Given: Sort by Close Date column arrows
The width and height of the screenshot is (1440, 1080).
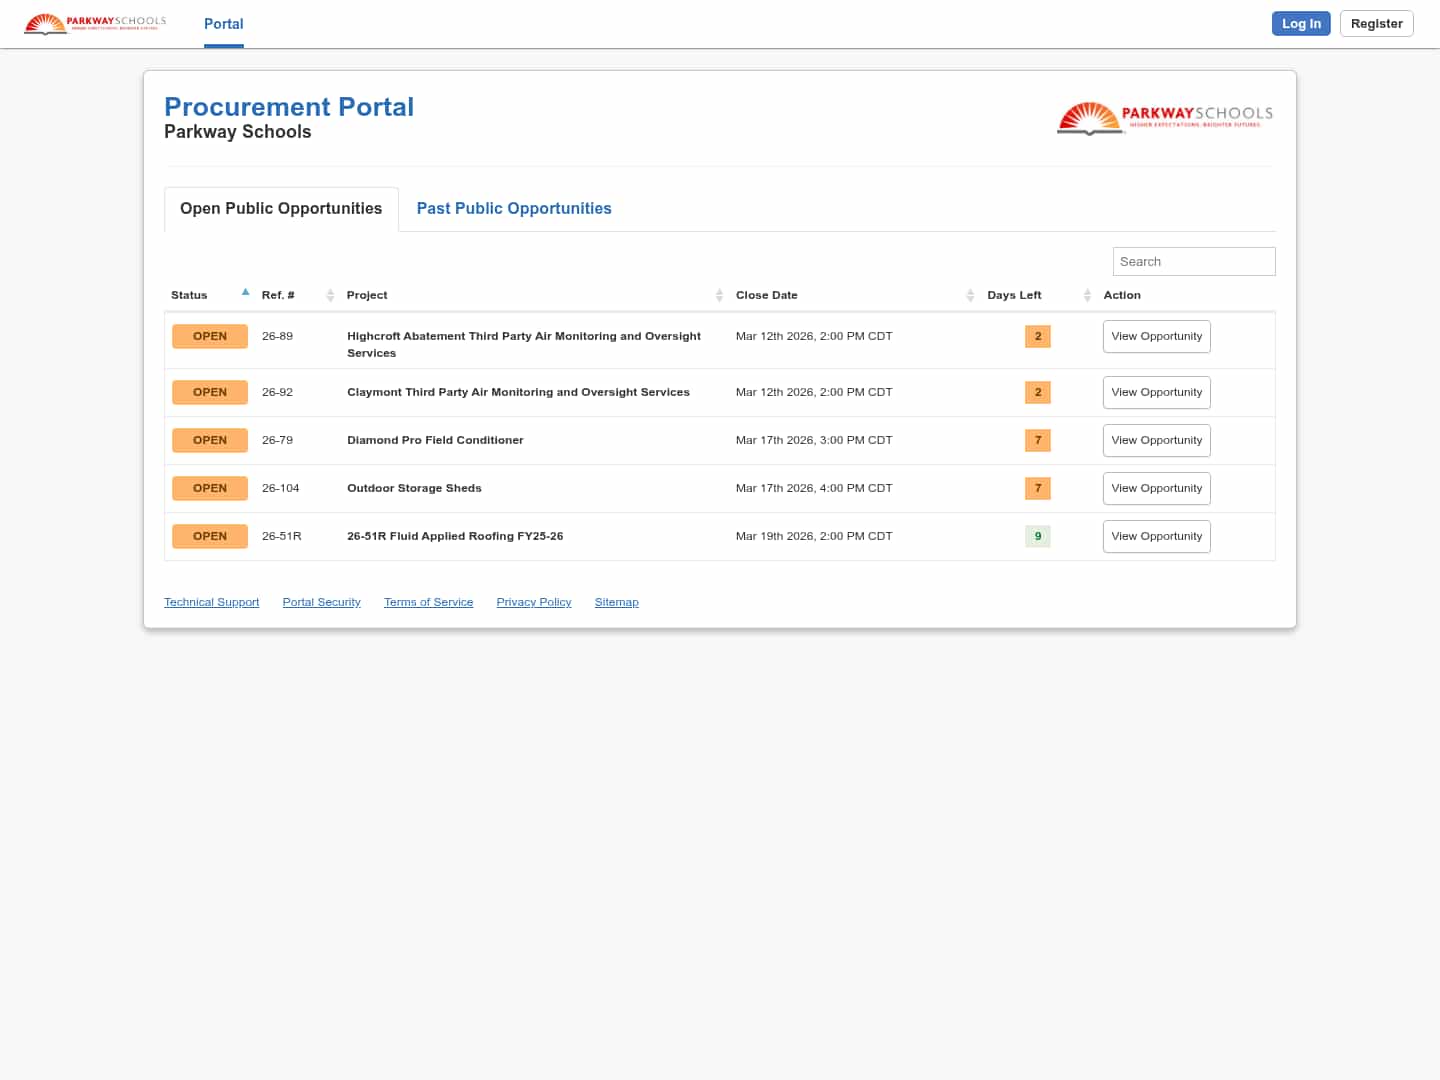Looking at the screenshot, I should (x=970, y=295).
